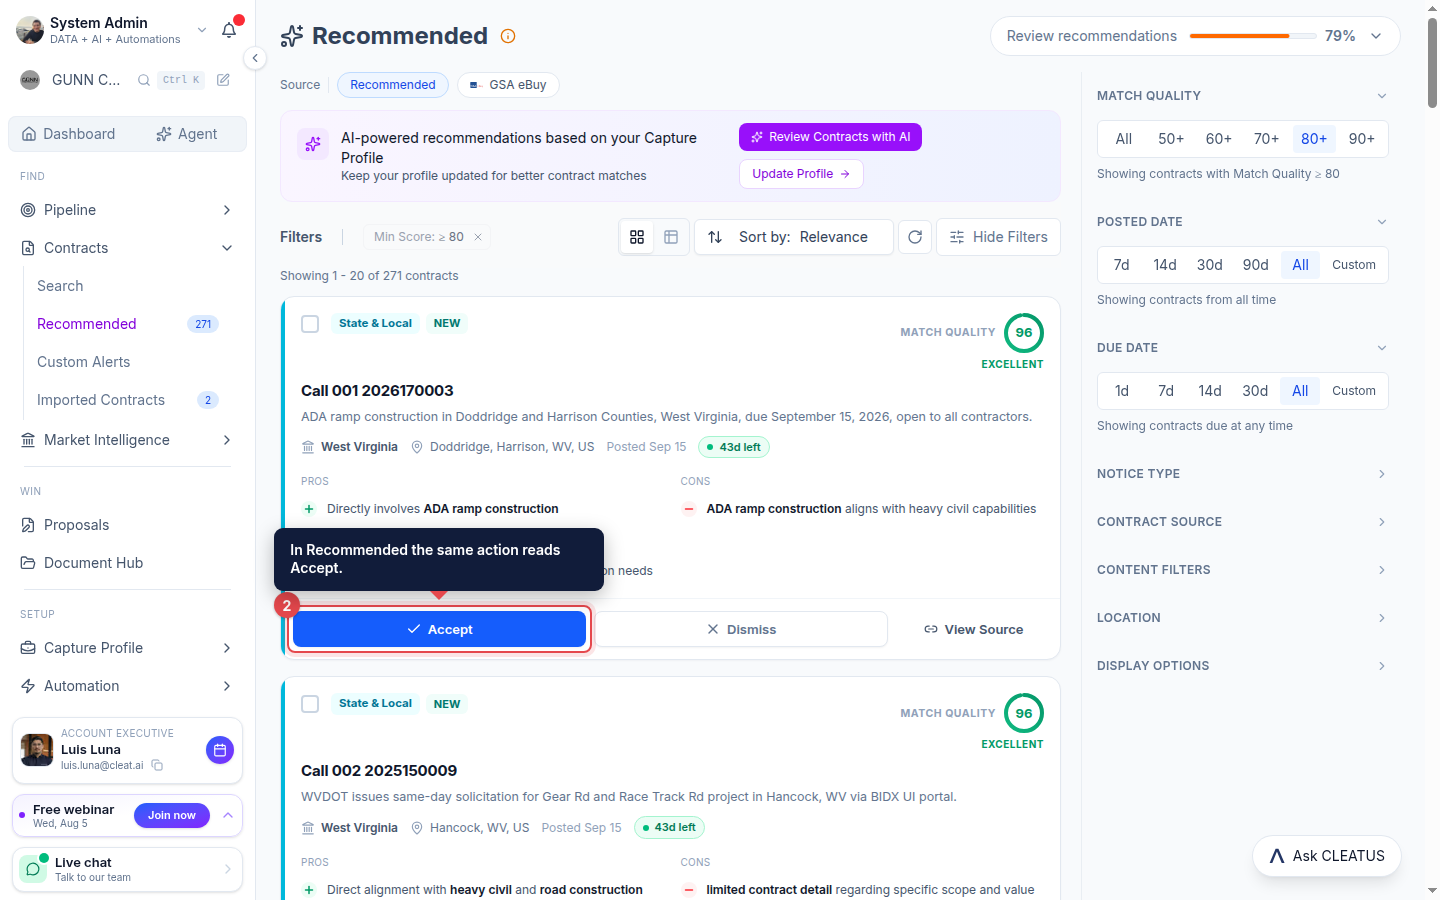This screenshot has width=1440, height=900.
Task: Click the AI sparkle icon in the banner
Action: 313,144
